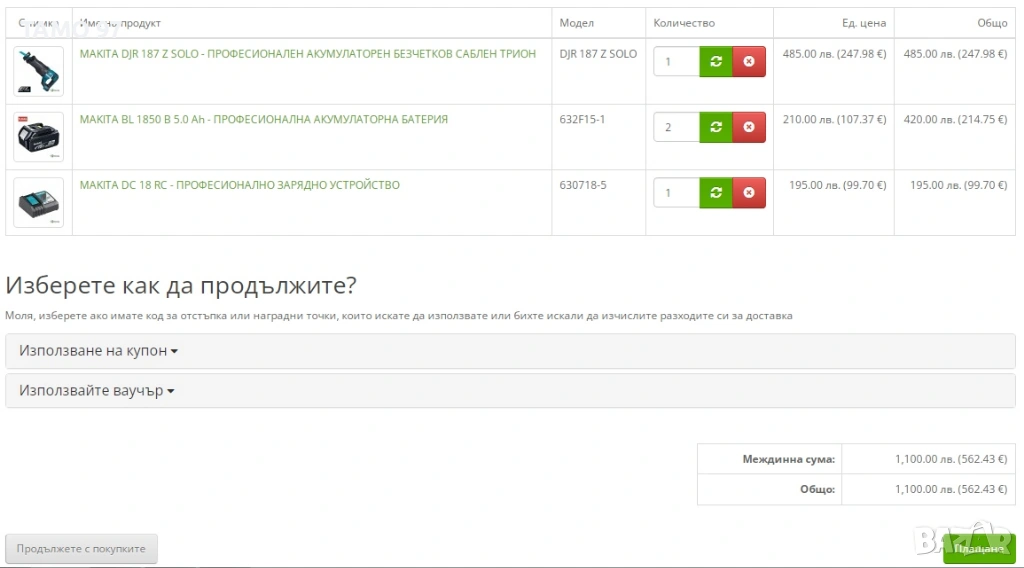
Task: Click the Makita charger product thumbnail
Action: [x=38, y=203]
